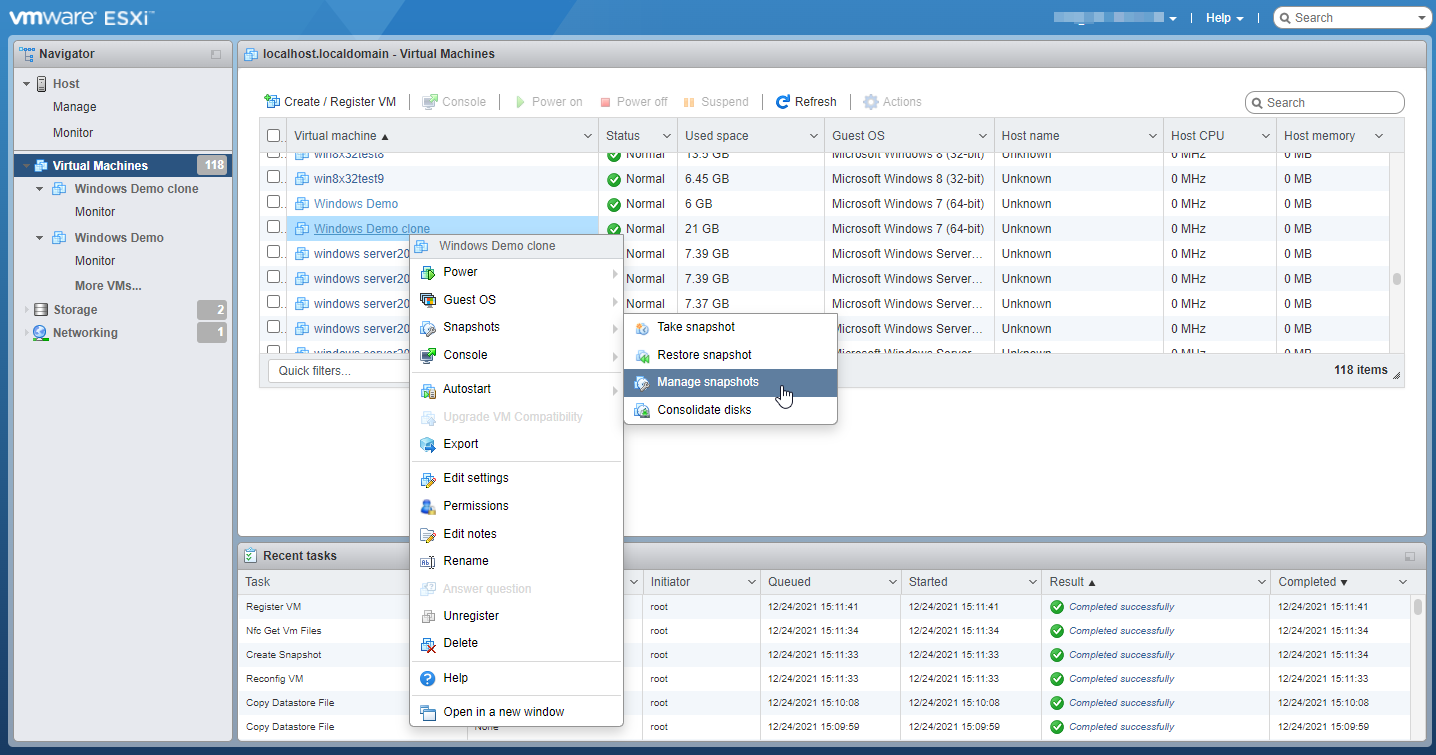The width and height of the screenshot is (1436, 755).
Task: Check the win8x32test9 row checkbox
Action: 274,178
